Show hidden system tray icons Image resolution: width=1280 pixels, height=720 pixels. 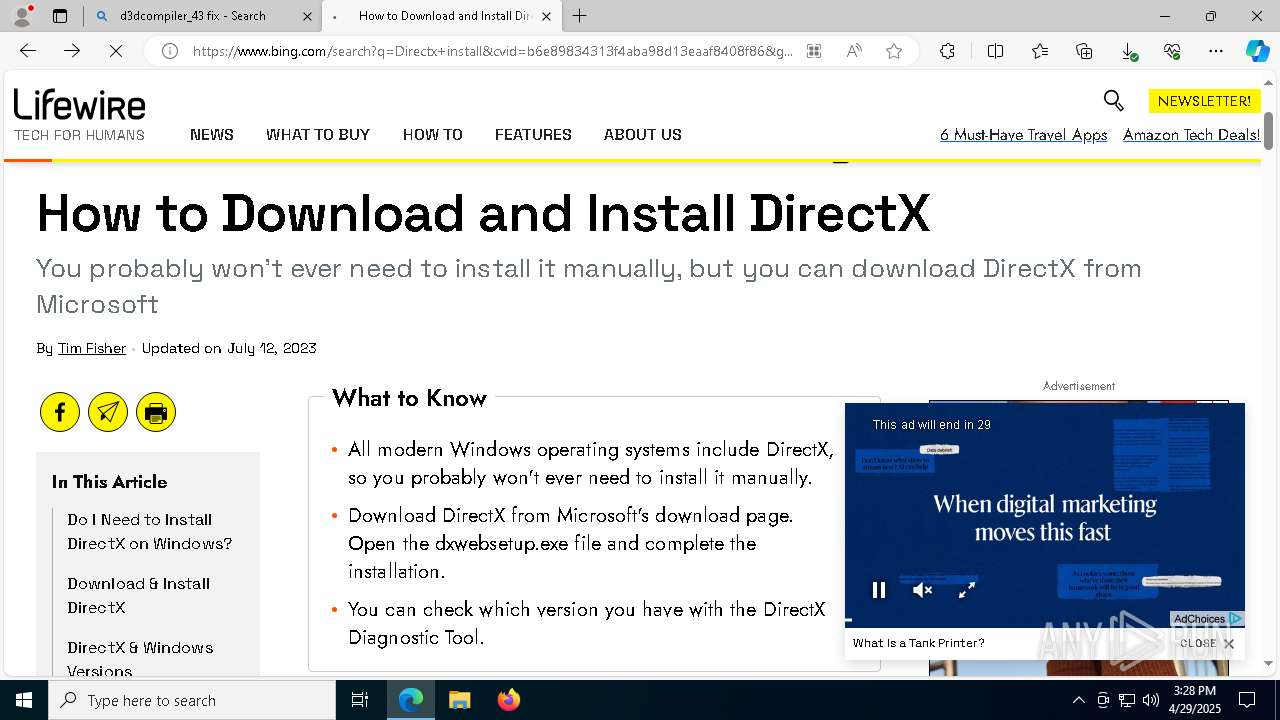1078,700
